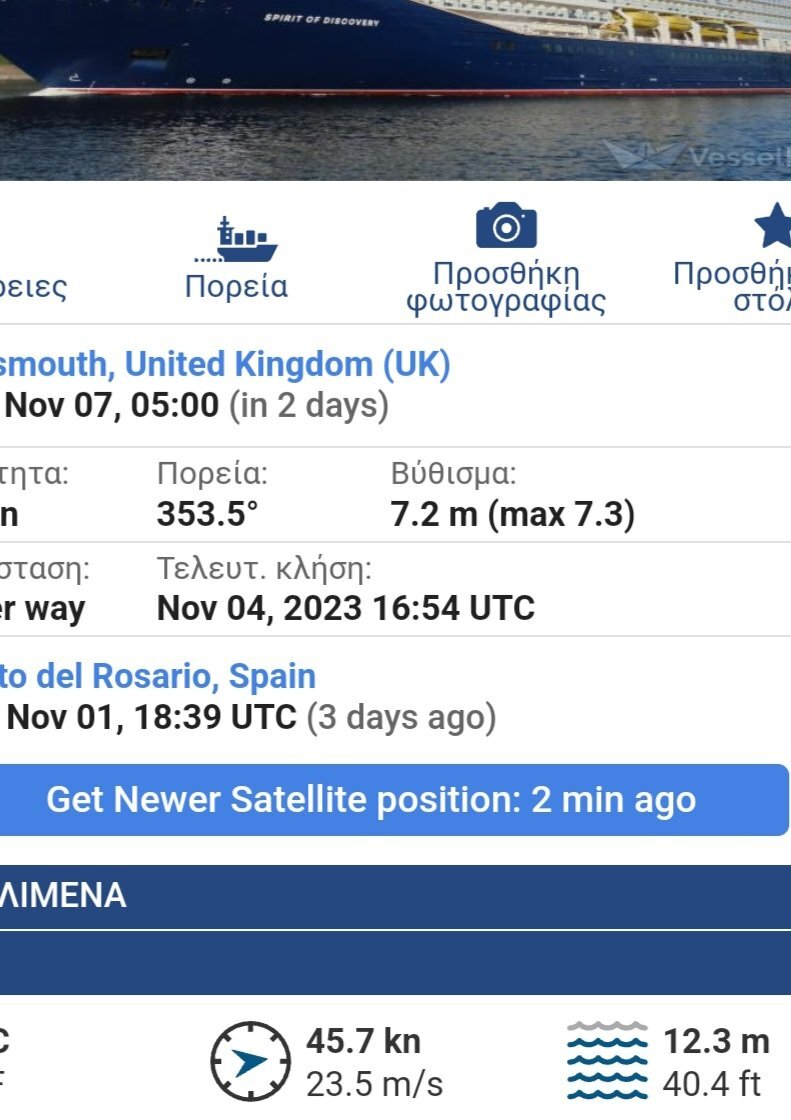Click the dark blue bar below ΛΙΜΕΝΑ
Screen dimensions: 791x1120
coord(395,963)
